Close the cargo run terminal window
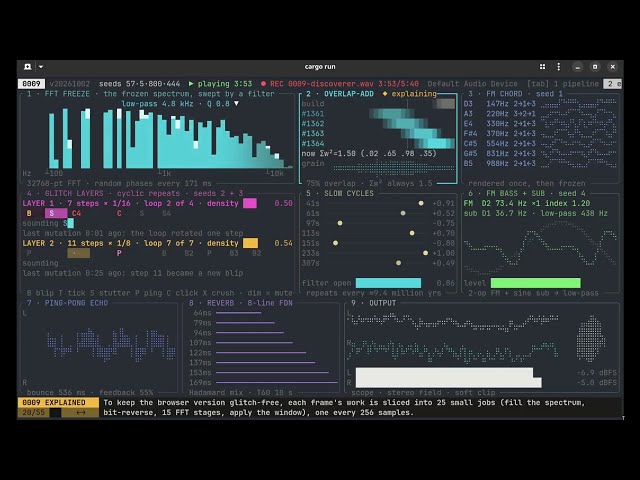Viewport: 640px width, 480px height. (612, 67)
